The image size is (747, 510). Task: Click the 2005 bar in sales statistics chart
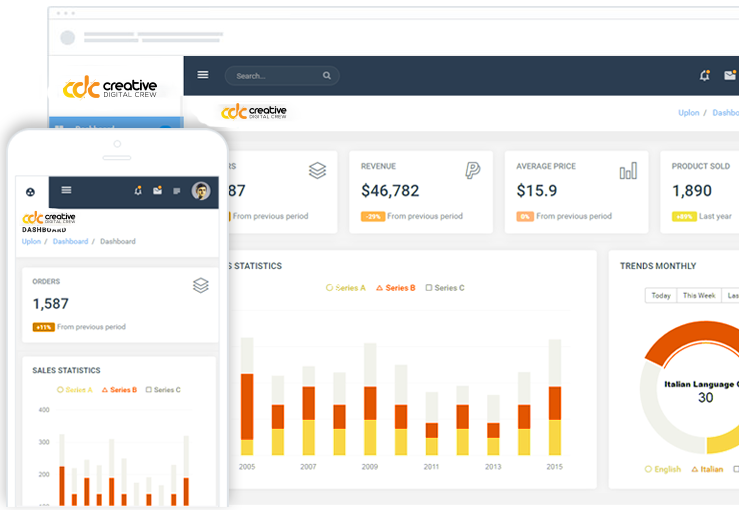(x=247, y=396)
